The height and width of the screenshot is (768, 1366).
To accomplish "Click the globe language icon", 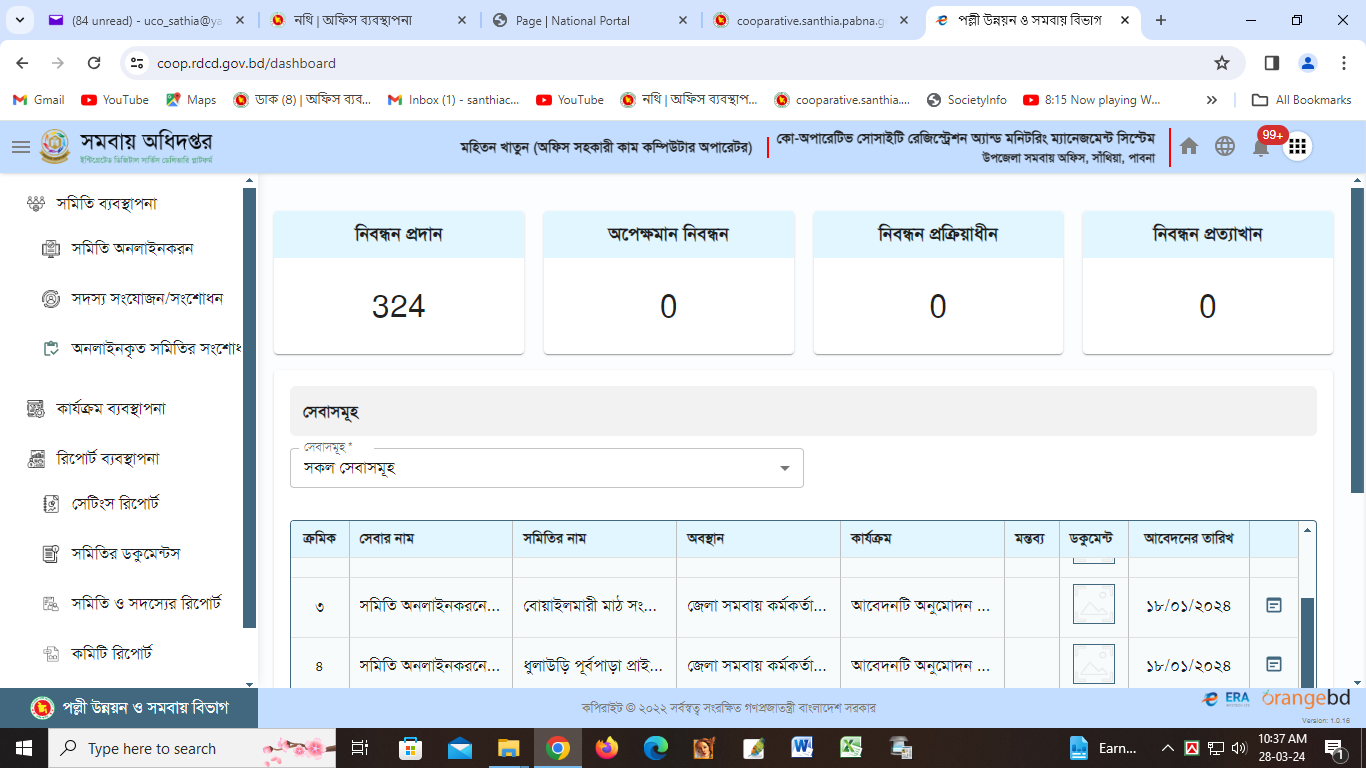I will [1225, 146].
